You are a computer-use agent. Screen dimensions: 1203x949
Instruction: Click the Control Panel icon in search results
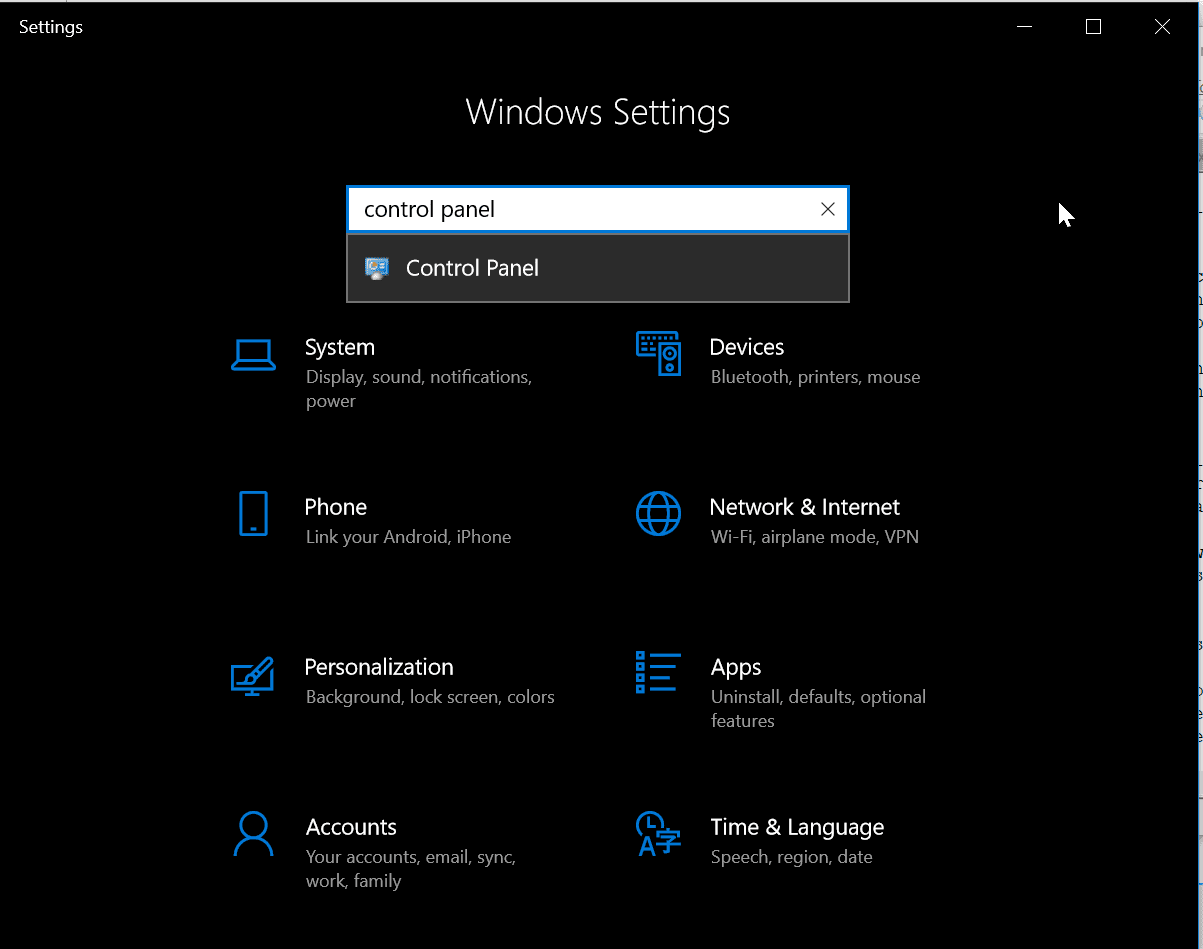(377, 267)
